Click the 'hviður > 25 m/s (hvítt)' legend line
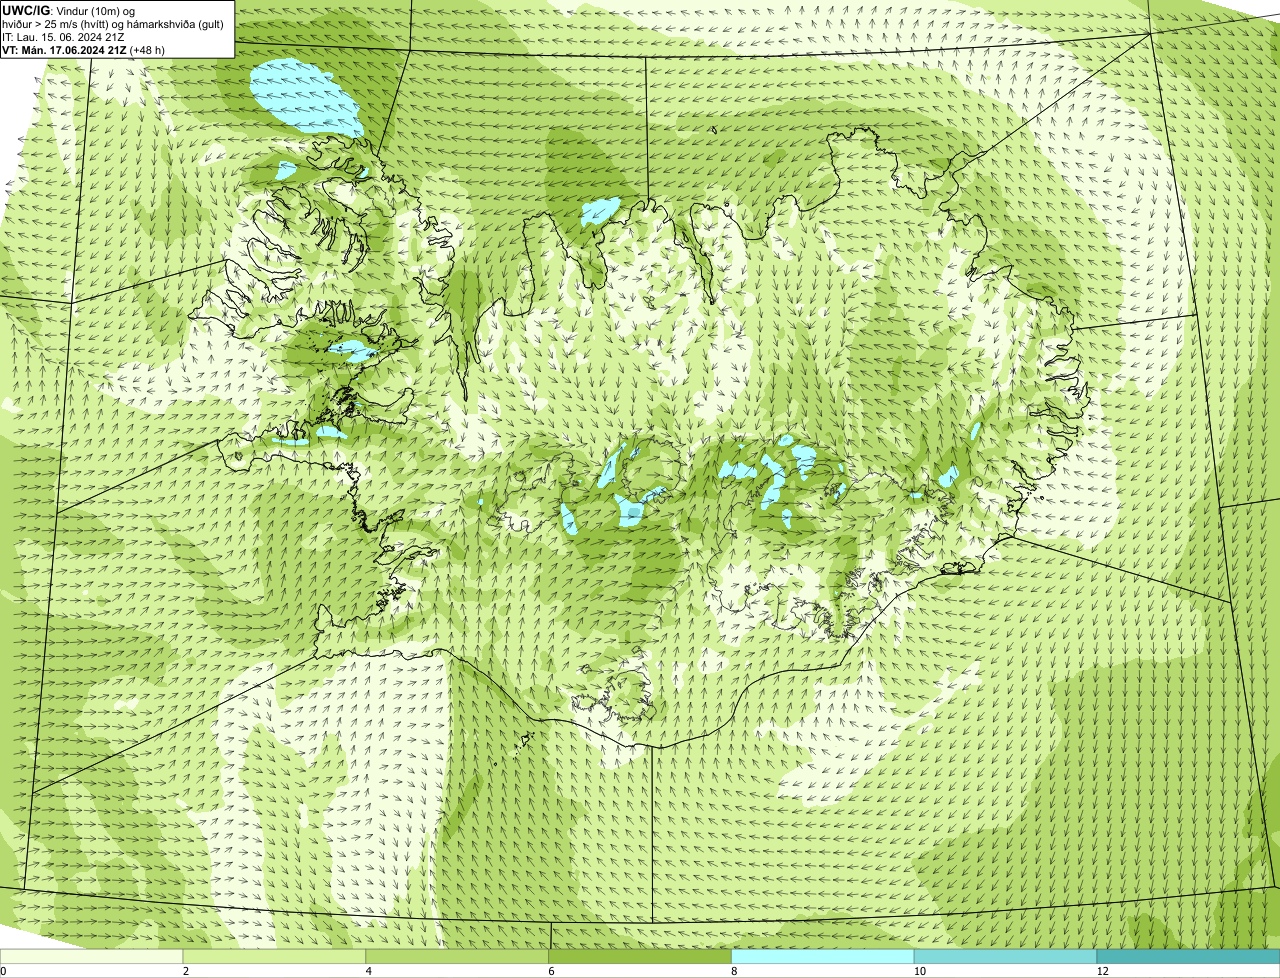Image resolution: width=1280 pixels, height=978 pixels. (x=113, y=23)
